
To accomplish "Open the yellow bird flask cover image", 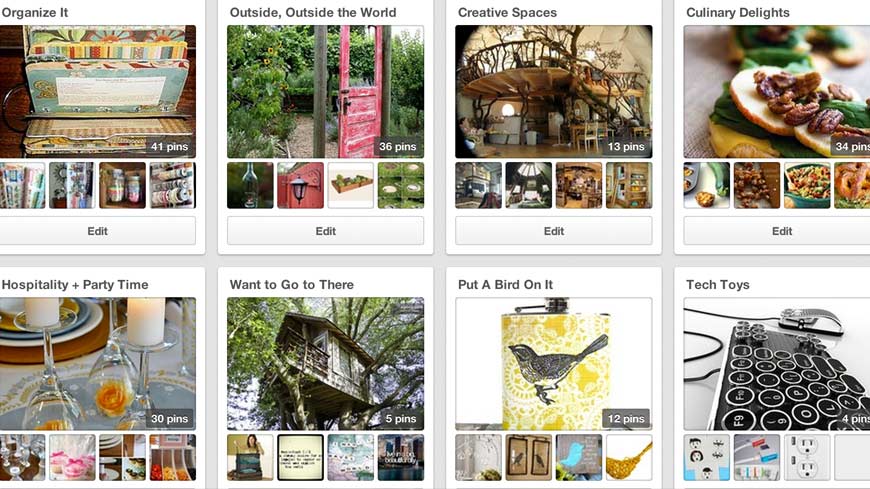I will click(554, 364).
